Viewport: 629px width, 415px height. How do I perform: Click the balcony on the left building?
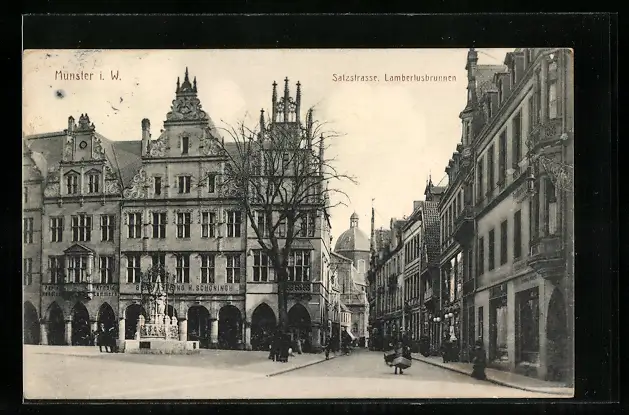point(78,288)
